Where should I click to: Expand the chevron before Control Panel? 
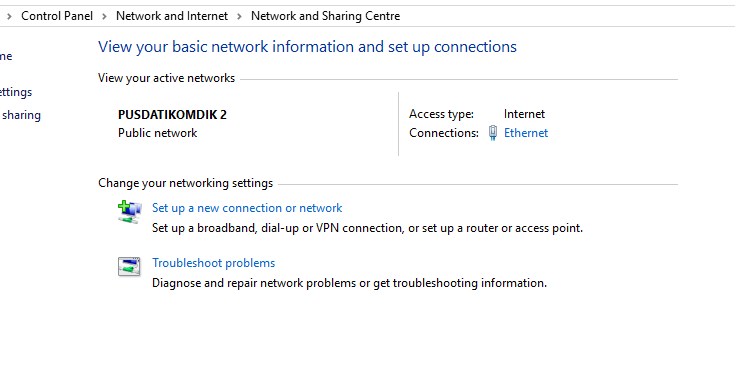(x=9, y=16)
